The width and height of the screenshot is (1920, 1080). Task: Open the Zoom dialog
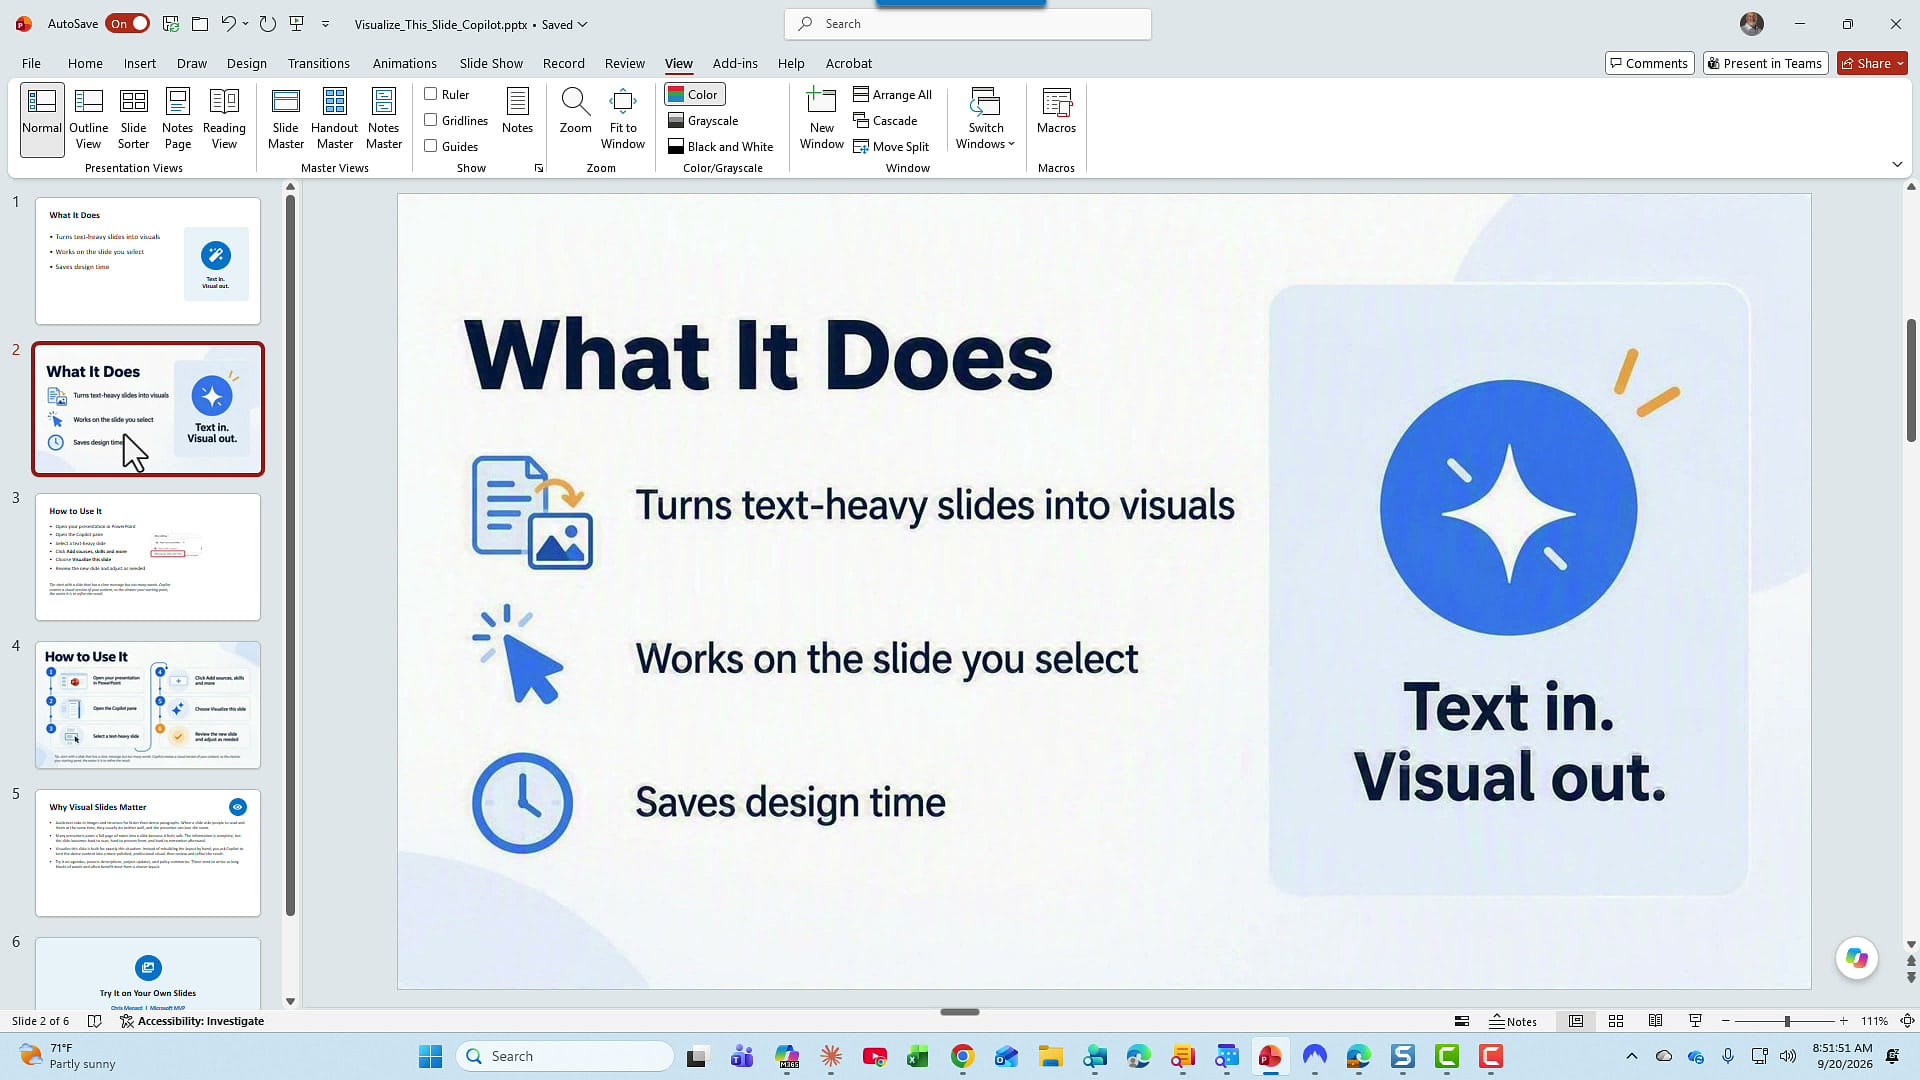[x=575, y=111]
